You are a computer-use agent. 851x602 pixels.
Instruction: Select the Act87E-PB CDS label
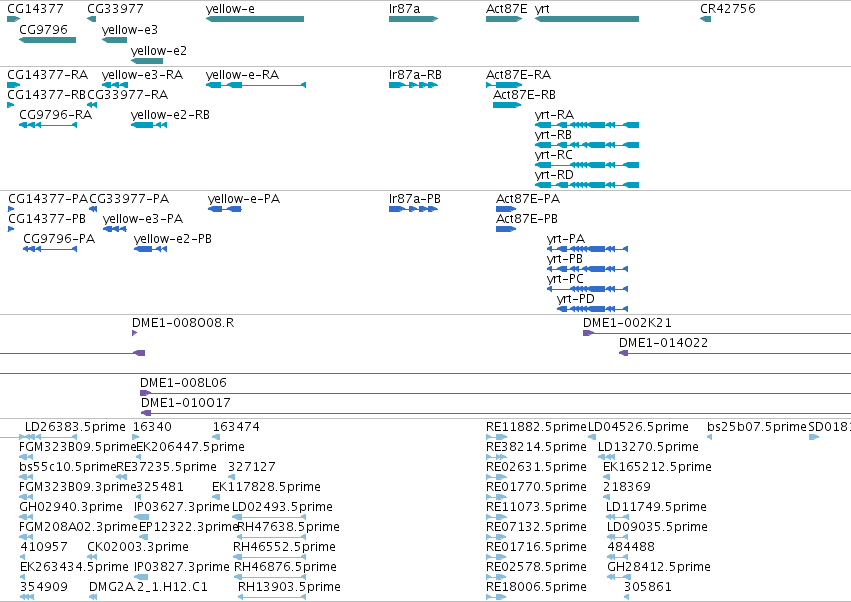[526, 219]
